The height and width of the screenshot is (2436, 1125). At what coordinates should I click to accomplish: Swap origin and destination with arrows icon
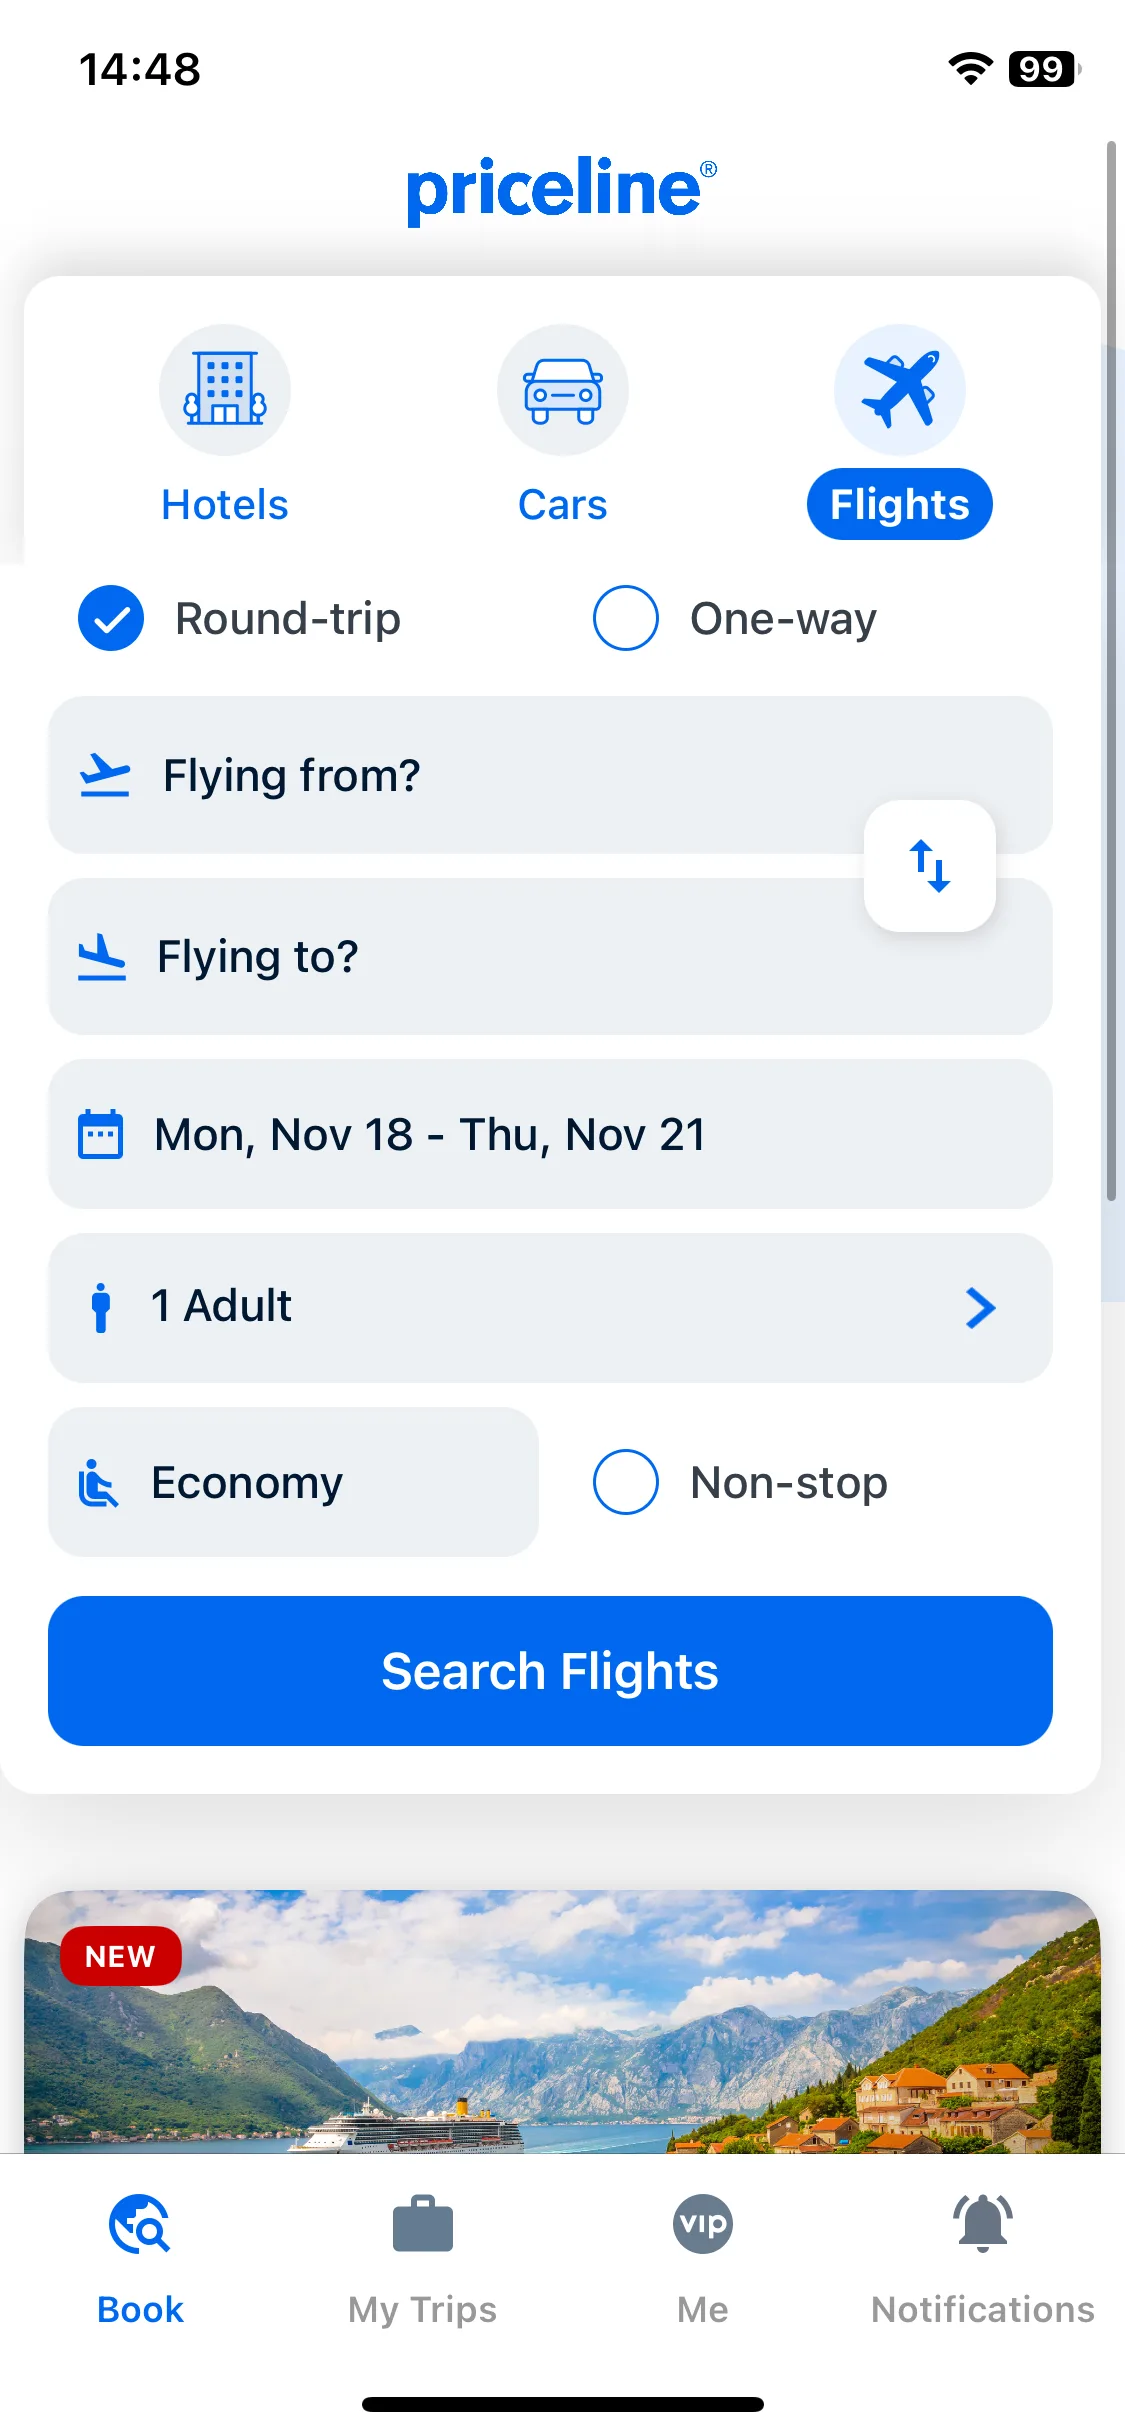tap(930, 866)
